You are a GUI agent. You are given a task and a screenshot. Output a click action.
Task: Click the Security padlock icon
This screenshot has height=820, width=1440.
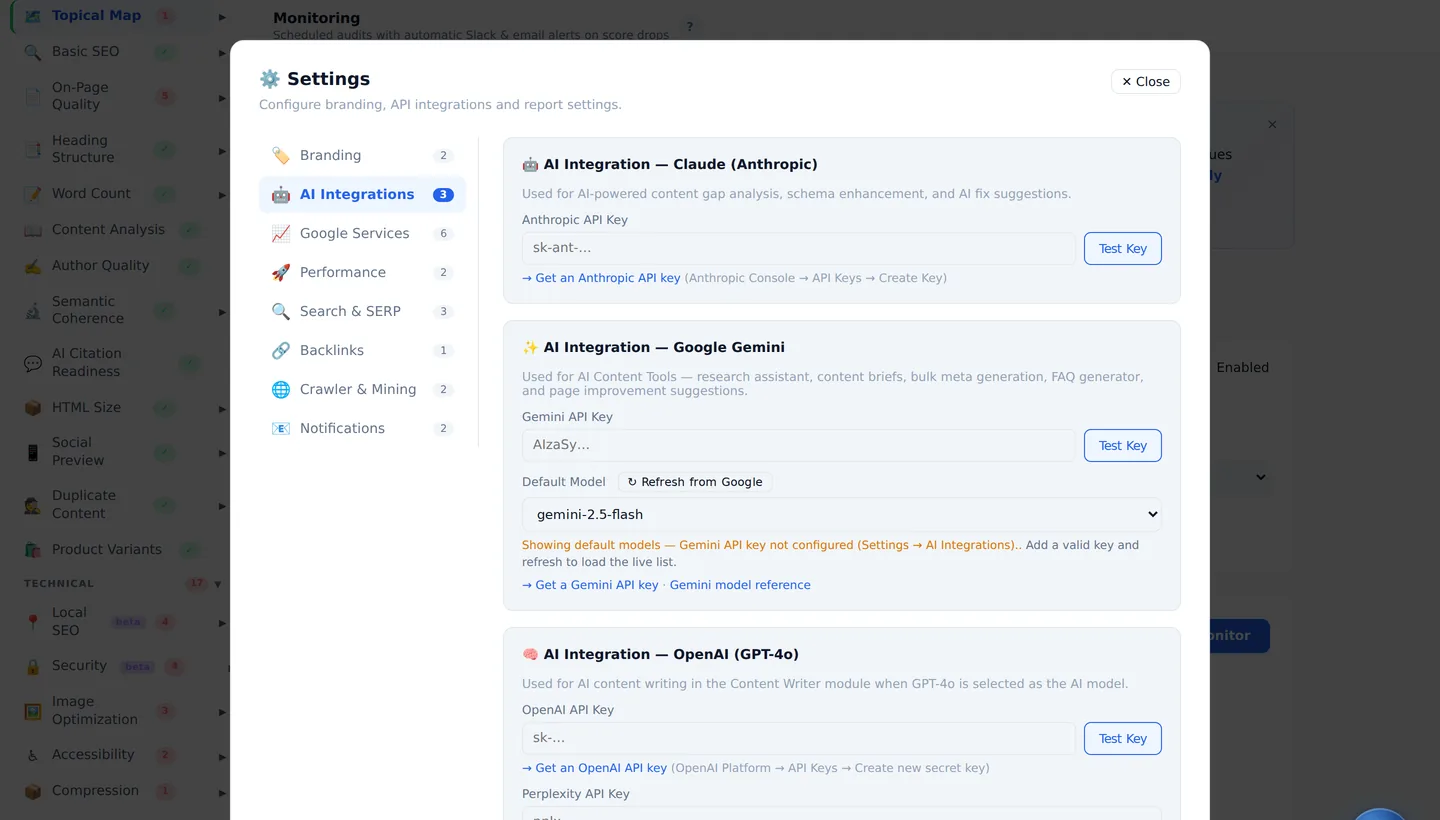[x=33, y=666]
